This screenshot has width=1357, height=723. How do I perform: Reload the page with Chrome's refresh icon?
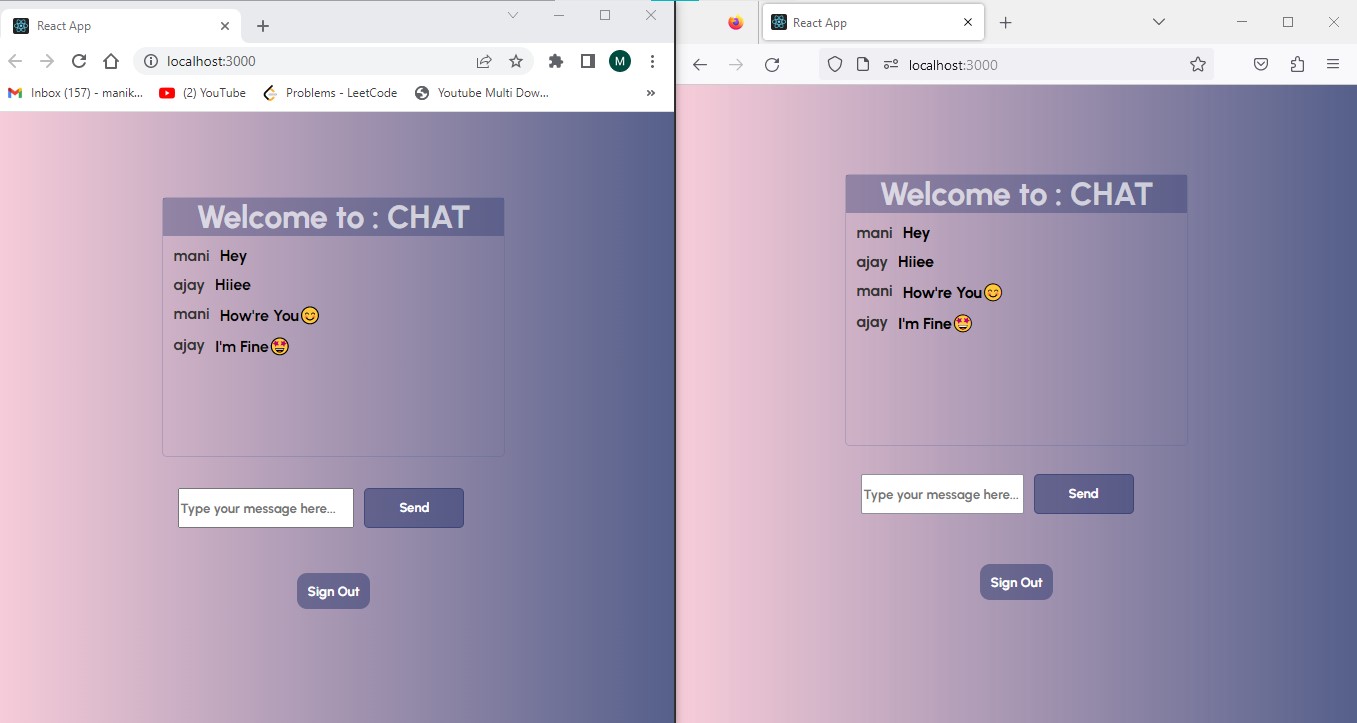click(79, 60)
